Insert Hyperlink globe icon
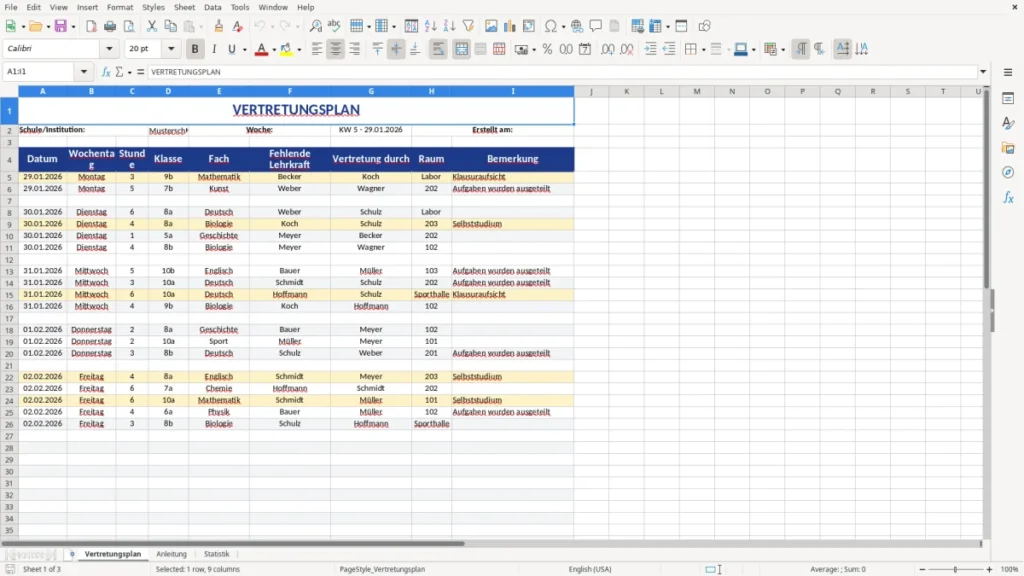This screenshot has width=1024, height=576. tap(577, 26)
